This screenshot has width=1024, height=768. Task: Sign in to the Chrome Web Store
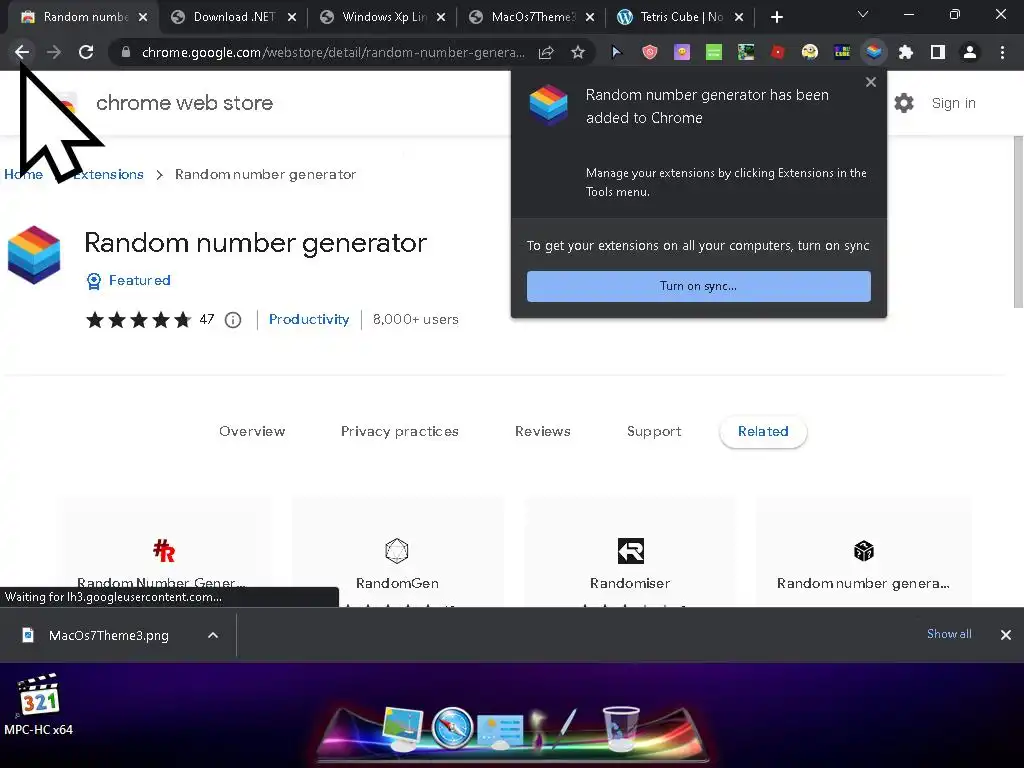click(953, 103)
